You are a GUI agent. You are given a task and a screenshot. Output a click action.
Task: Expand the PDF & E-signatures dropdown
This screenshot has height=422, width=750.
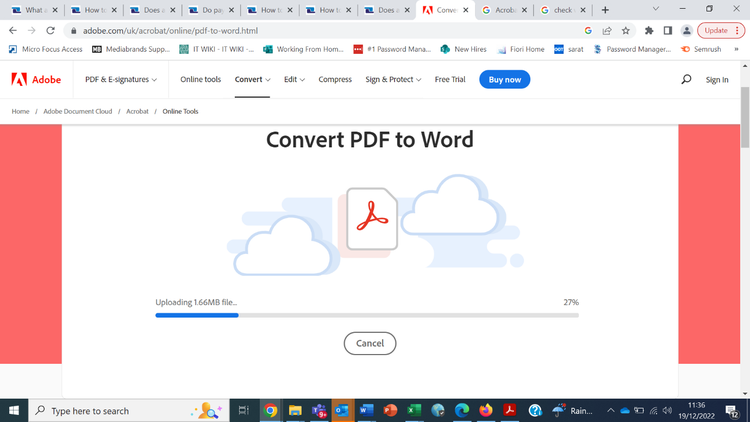[x=121, y=79]
